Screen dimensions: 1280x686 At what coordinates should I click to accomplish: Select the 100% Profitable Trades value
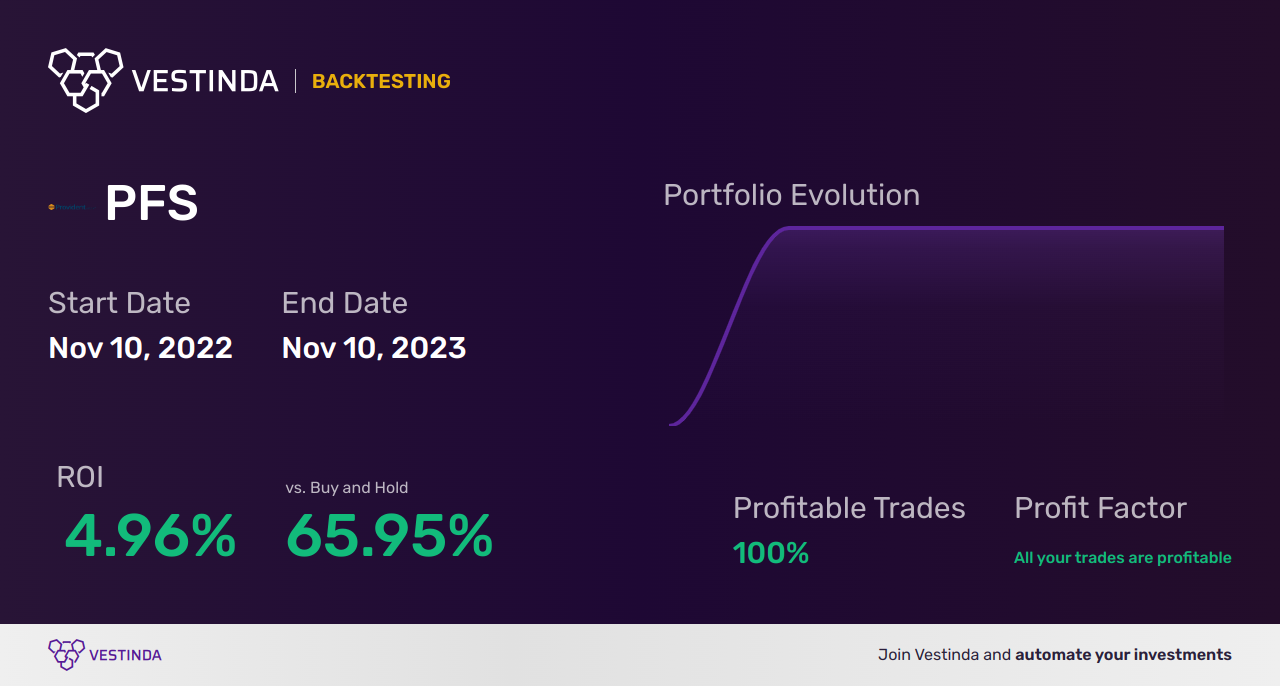pos(771,553)
